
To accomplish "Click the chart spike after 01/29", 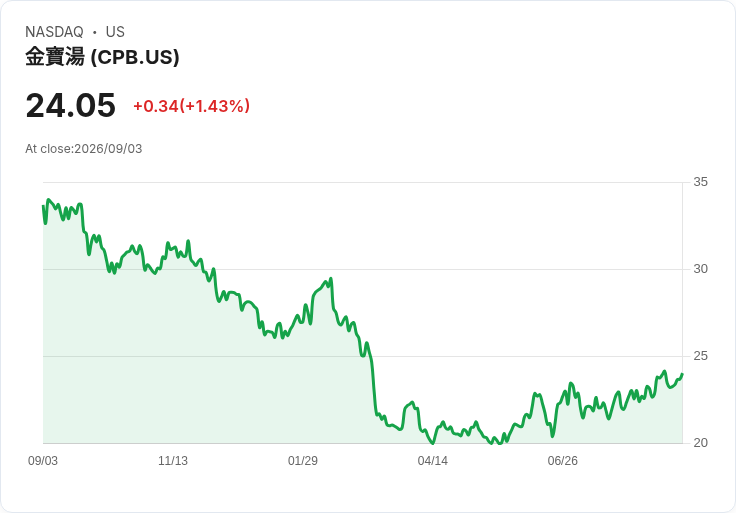I will [x=331, y=278].
